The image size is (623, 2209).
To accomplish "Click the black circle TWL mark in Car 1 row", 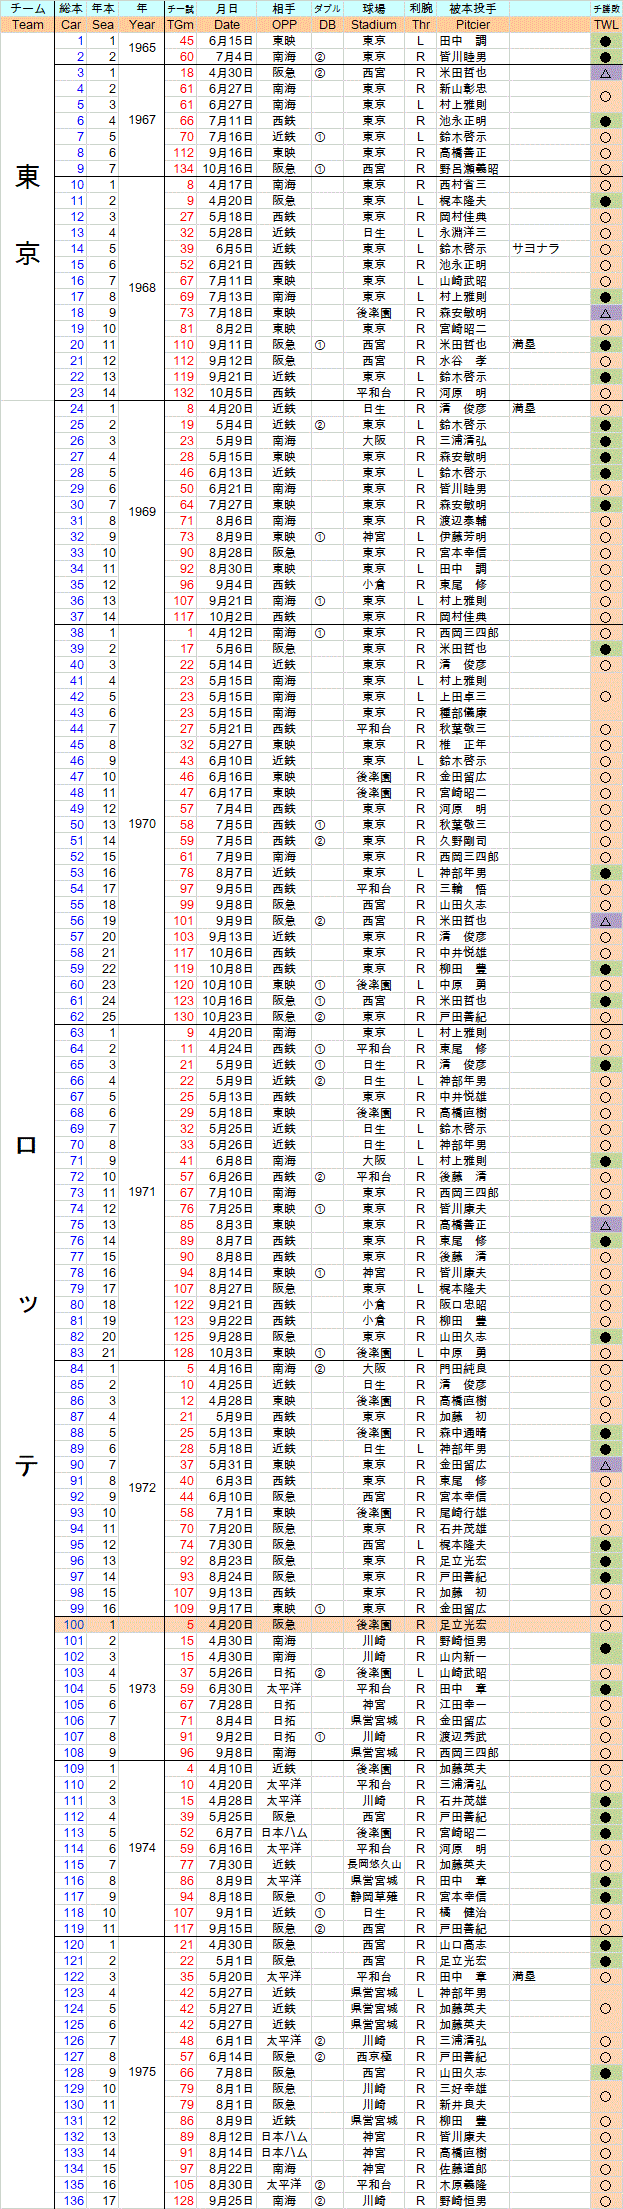I will click(606, 41).
